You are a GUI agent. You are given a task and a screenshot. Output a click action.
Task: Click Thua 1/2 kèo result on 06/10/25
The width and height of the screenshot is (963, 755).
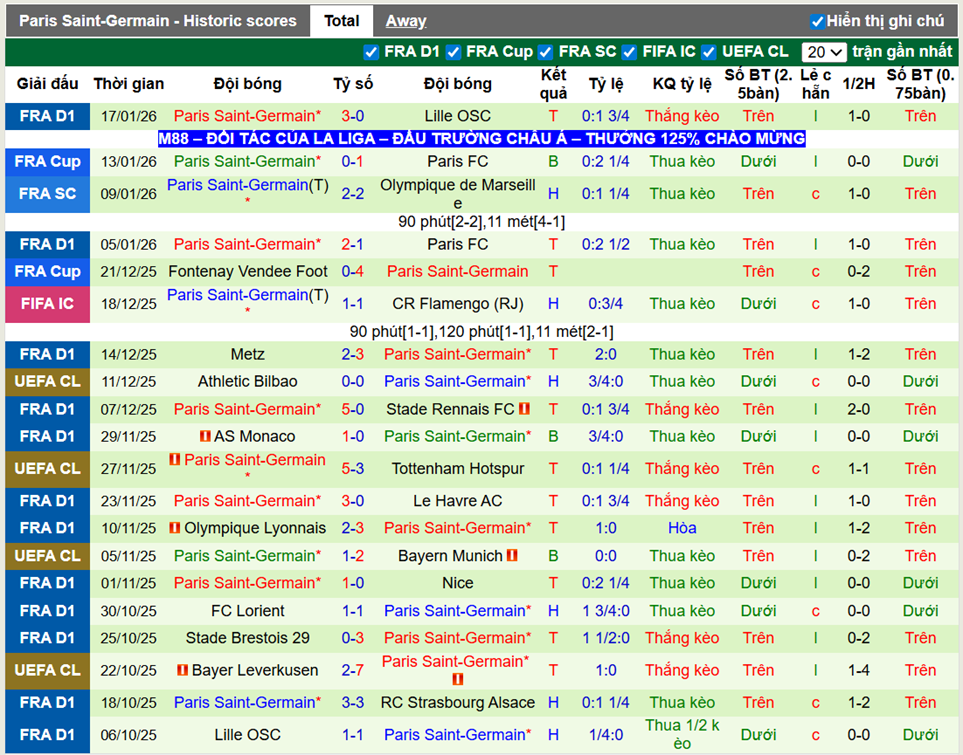tap(682, 734)
